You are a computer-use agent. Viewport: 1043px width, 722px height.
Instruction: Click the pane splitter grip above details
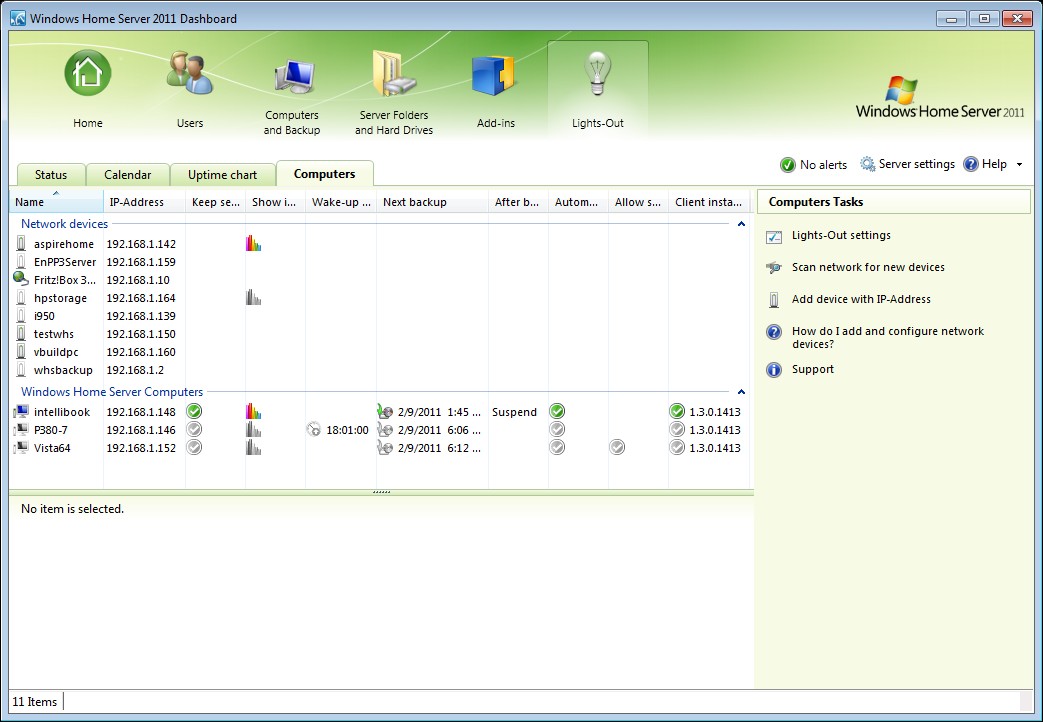[x=381, y=492]
